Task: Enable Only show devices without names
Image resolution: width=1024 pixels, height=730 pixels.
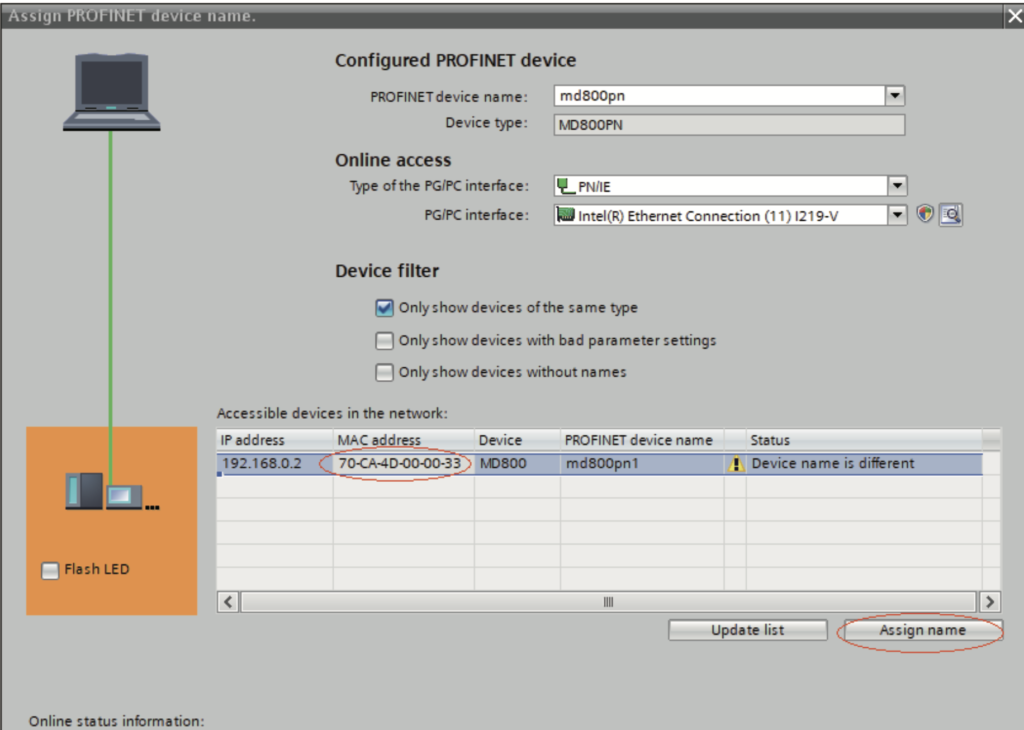Action: point(385,372)
